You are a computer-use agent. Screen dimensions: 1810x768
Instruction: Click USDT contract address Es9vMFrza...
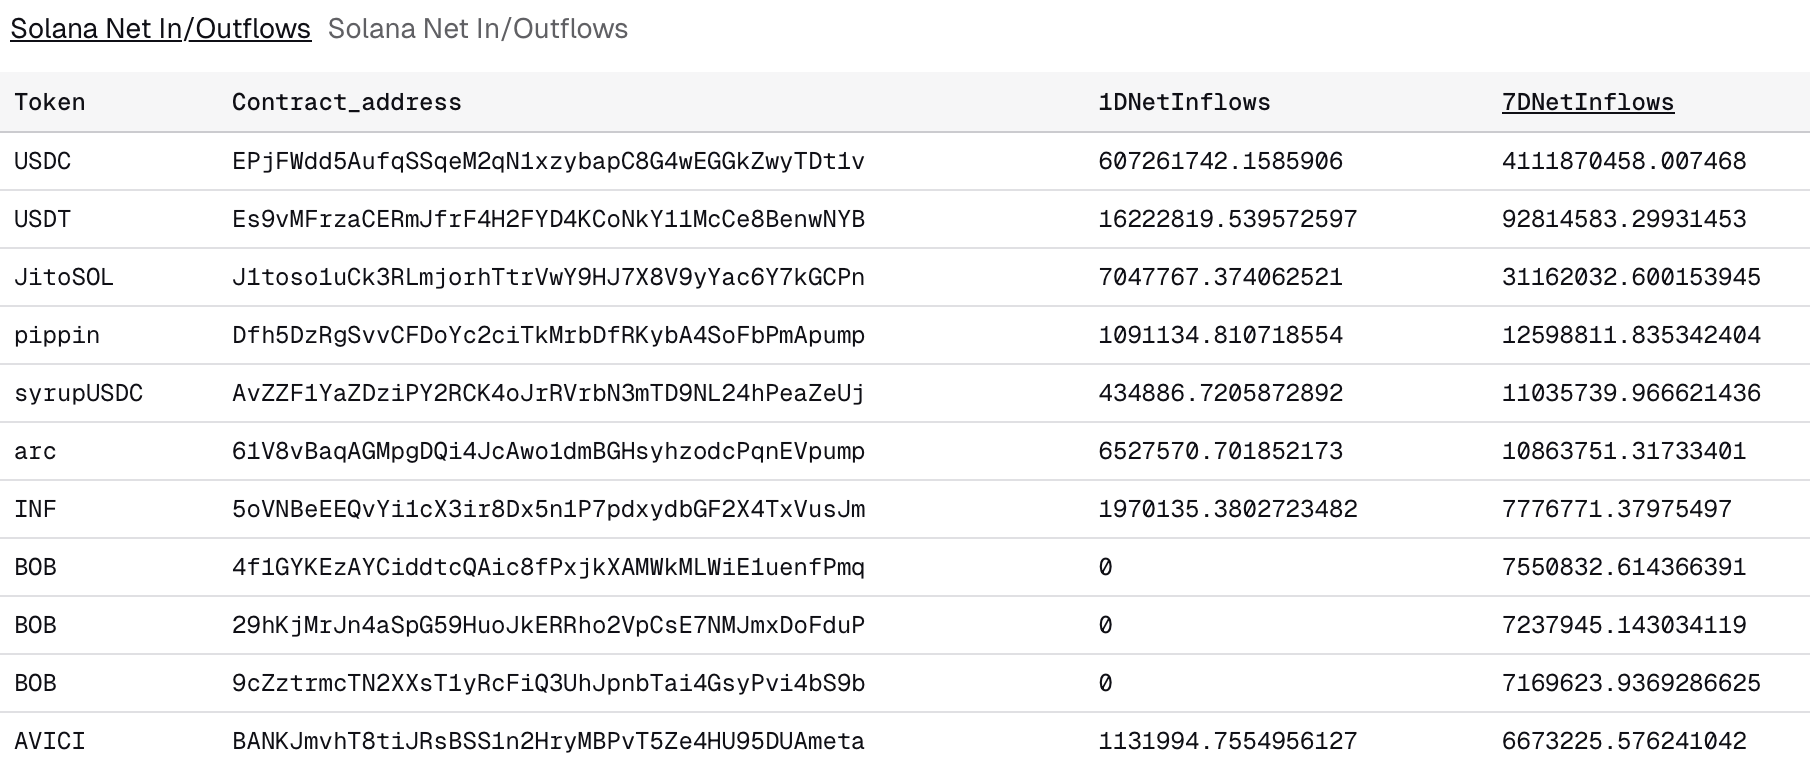click(x=548, y=219)
